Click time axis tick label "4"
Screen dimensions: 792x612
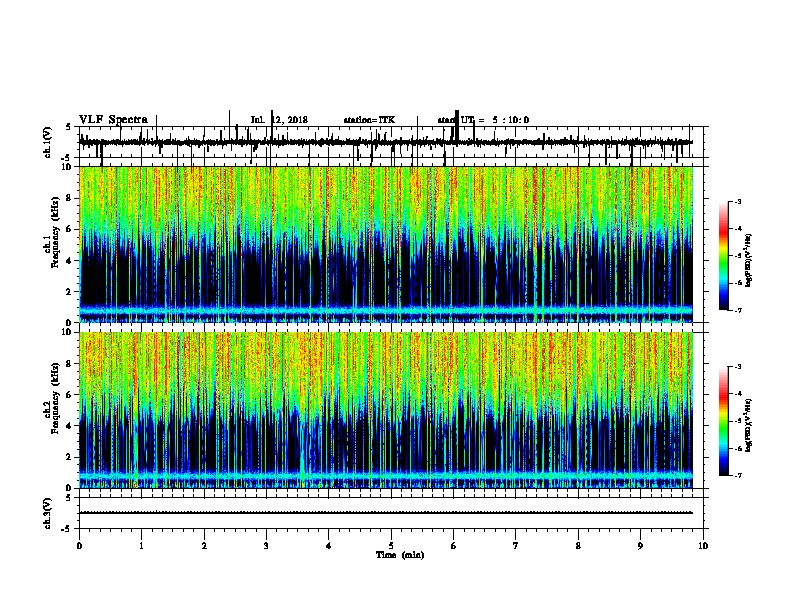(x=329, y=546)
